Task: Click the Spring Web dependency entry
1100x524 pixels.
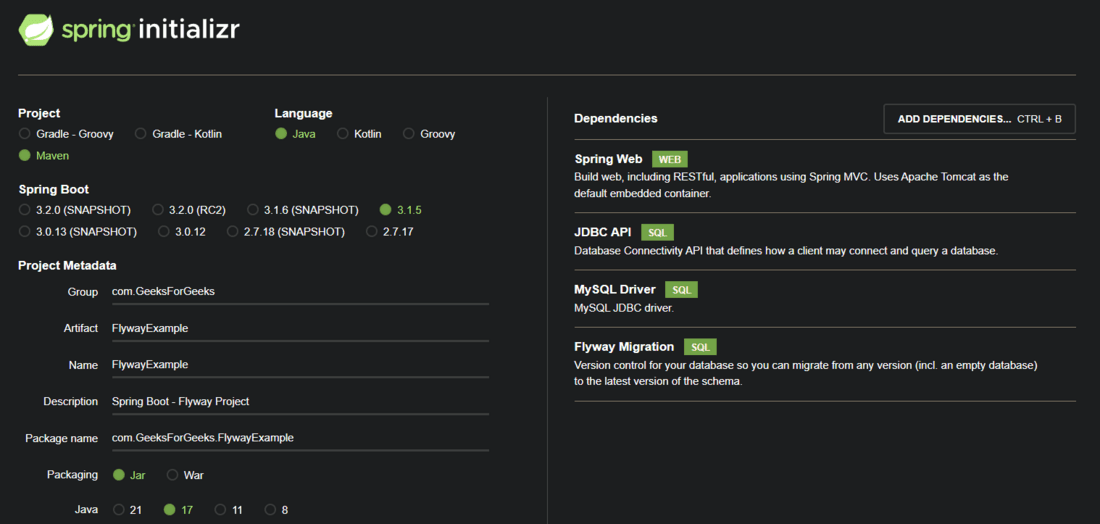Action: pyautogui.click(x=608, y=159)
